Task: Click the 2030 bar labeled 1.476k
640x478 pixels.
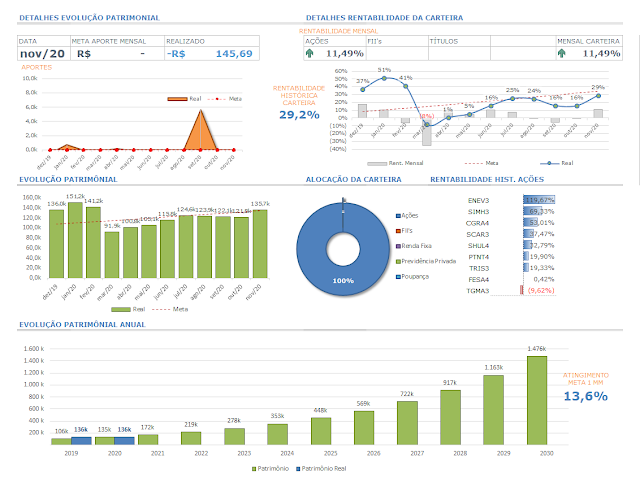Action: (x=537, y=400)
